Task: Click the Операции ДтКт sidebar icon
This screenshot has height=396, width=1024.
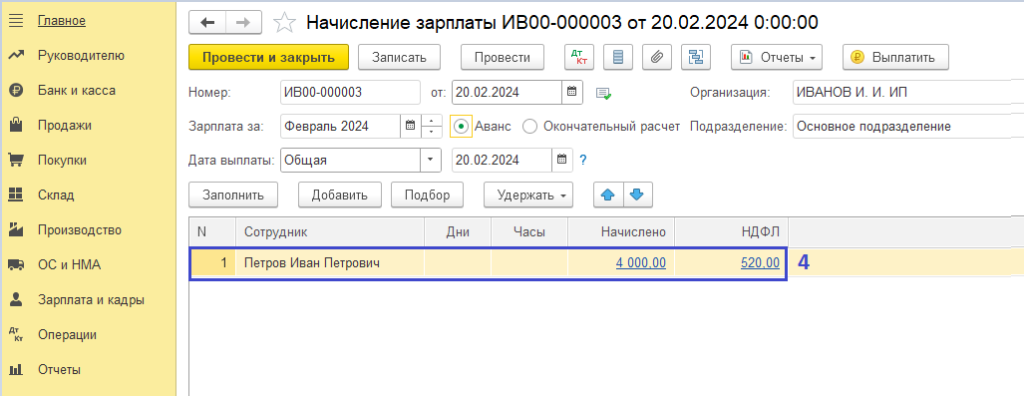Action: [16, 335]
